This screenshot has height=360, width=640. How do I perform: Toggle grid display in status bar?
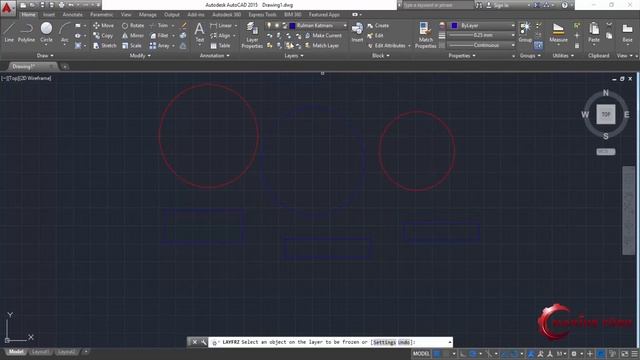tap(437, 353)
